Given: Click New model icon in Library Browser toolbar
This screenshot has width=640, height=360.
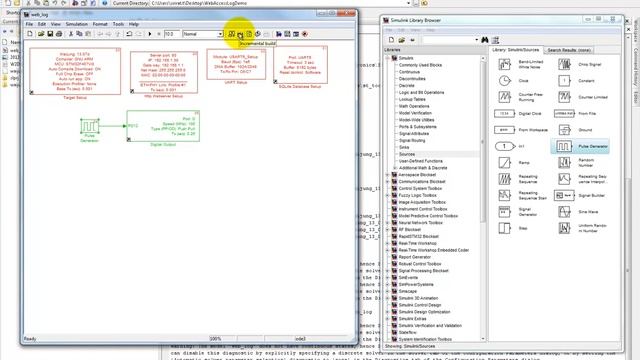Looking at the screenshot, I should point(391,40).
